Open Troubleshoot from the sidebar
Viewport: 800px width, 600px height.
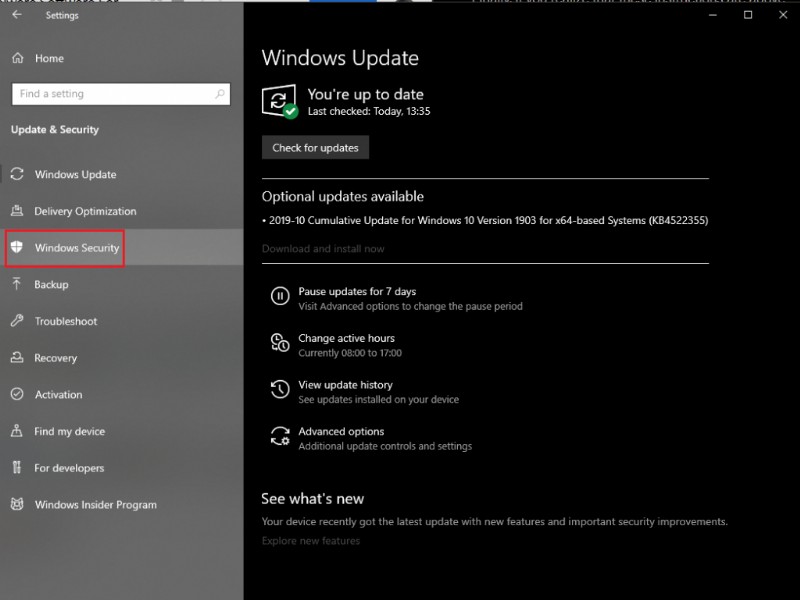pos(17,321)
